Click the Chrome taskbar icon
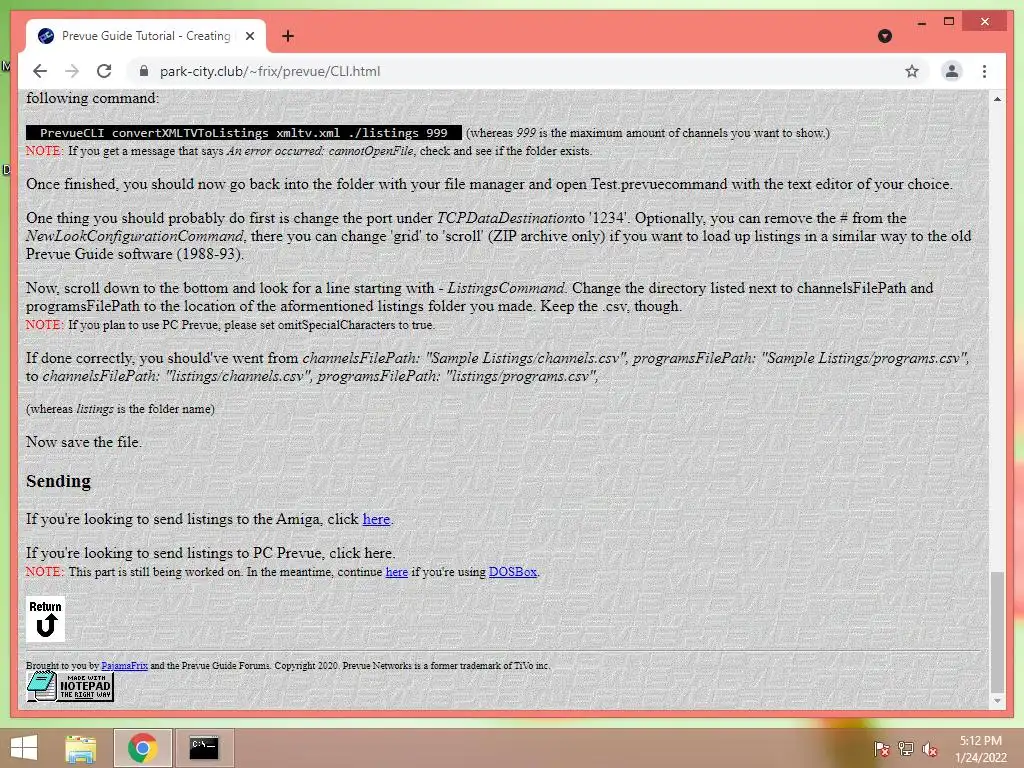 pos(142,748)
